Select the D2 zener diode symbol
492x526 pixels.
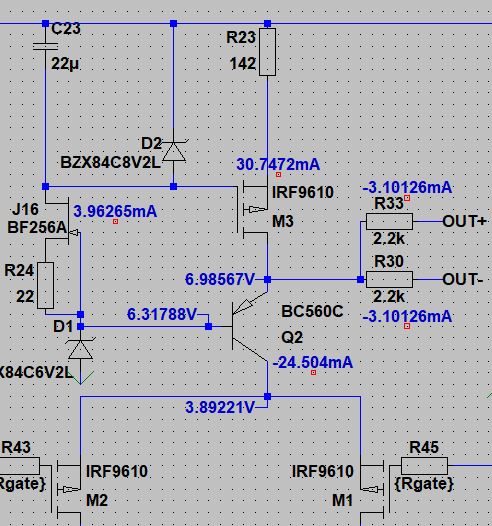click(x=174, y=152)
